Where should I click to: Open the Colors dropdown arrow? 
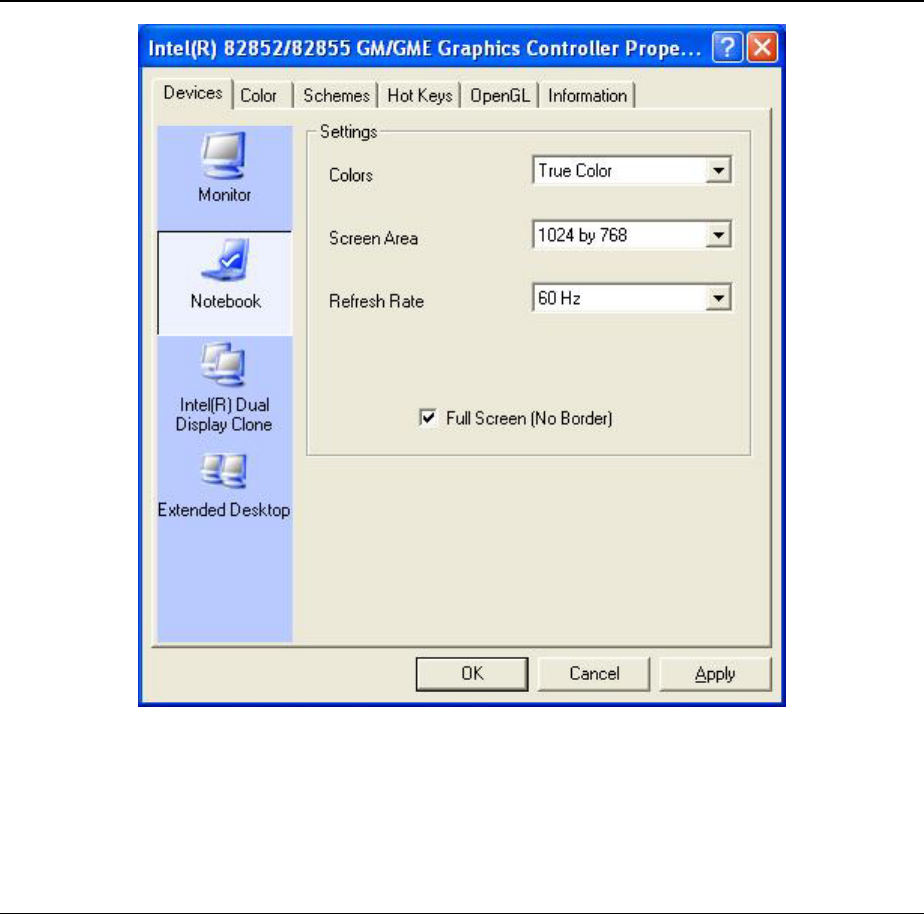(x=718, y=171)
